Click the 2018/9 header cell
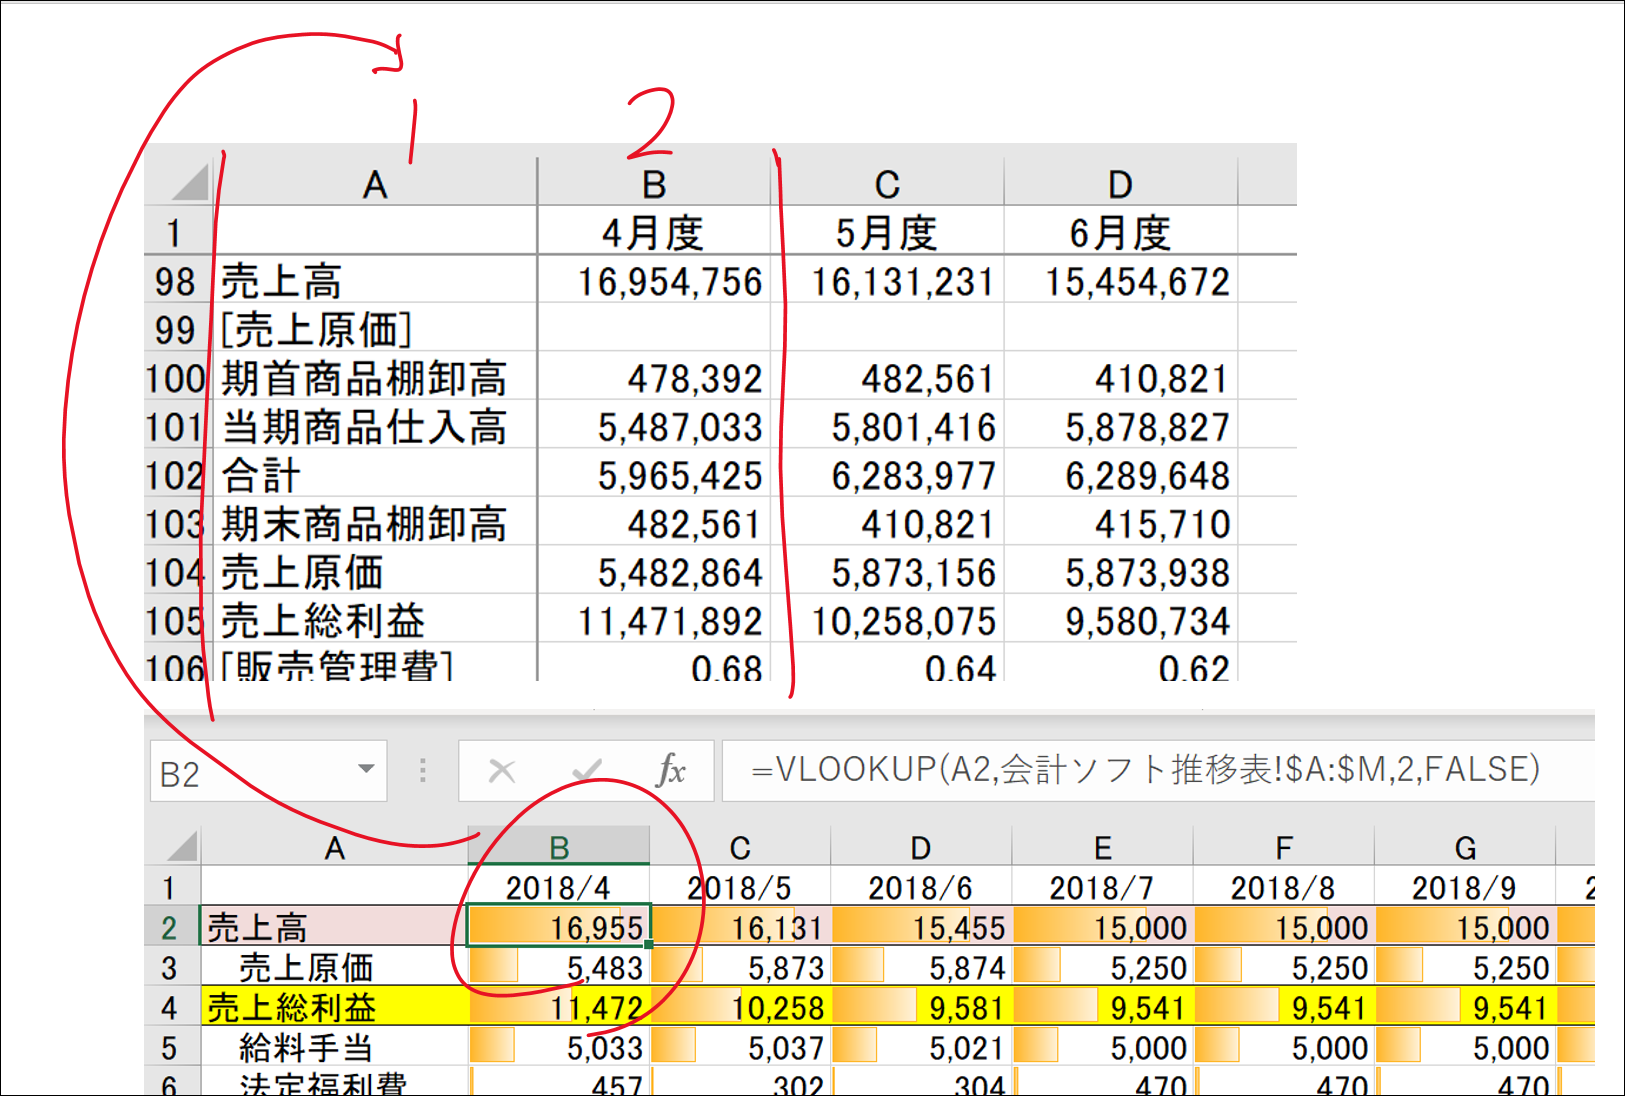The height and width of the screenshot is (1096, 1625). [x=1465, y=887]
